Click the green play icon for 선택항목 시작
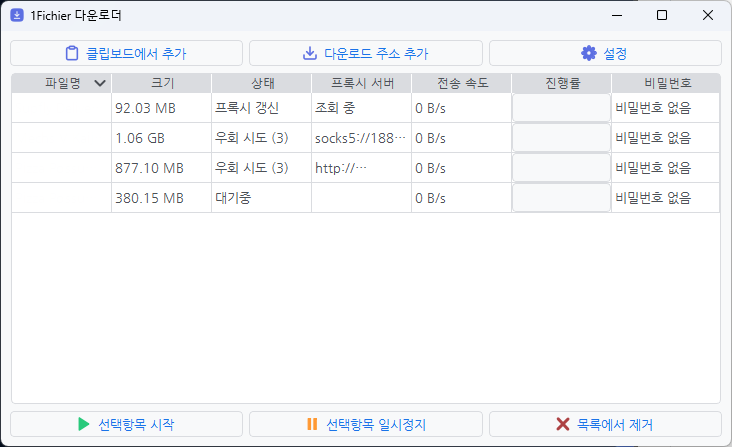732x447 pixels. coord(84,424)
